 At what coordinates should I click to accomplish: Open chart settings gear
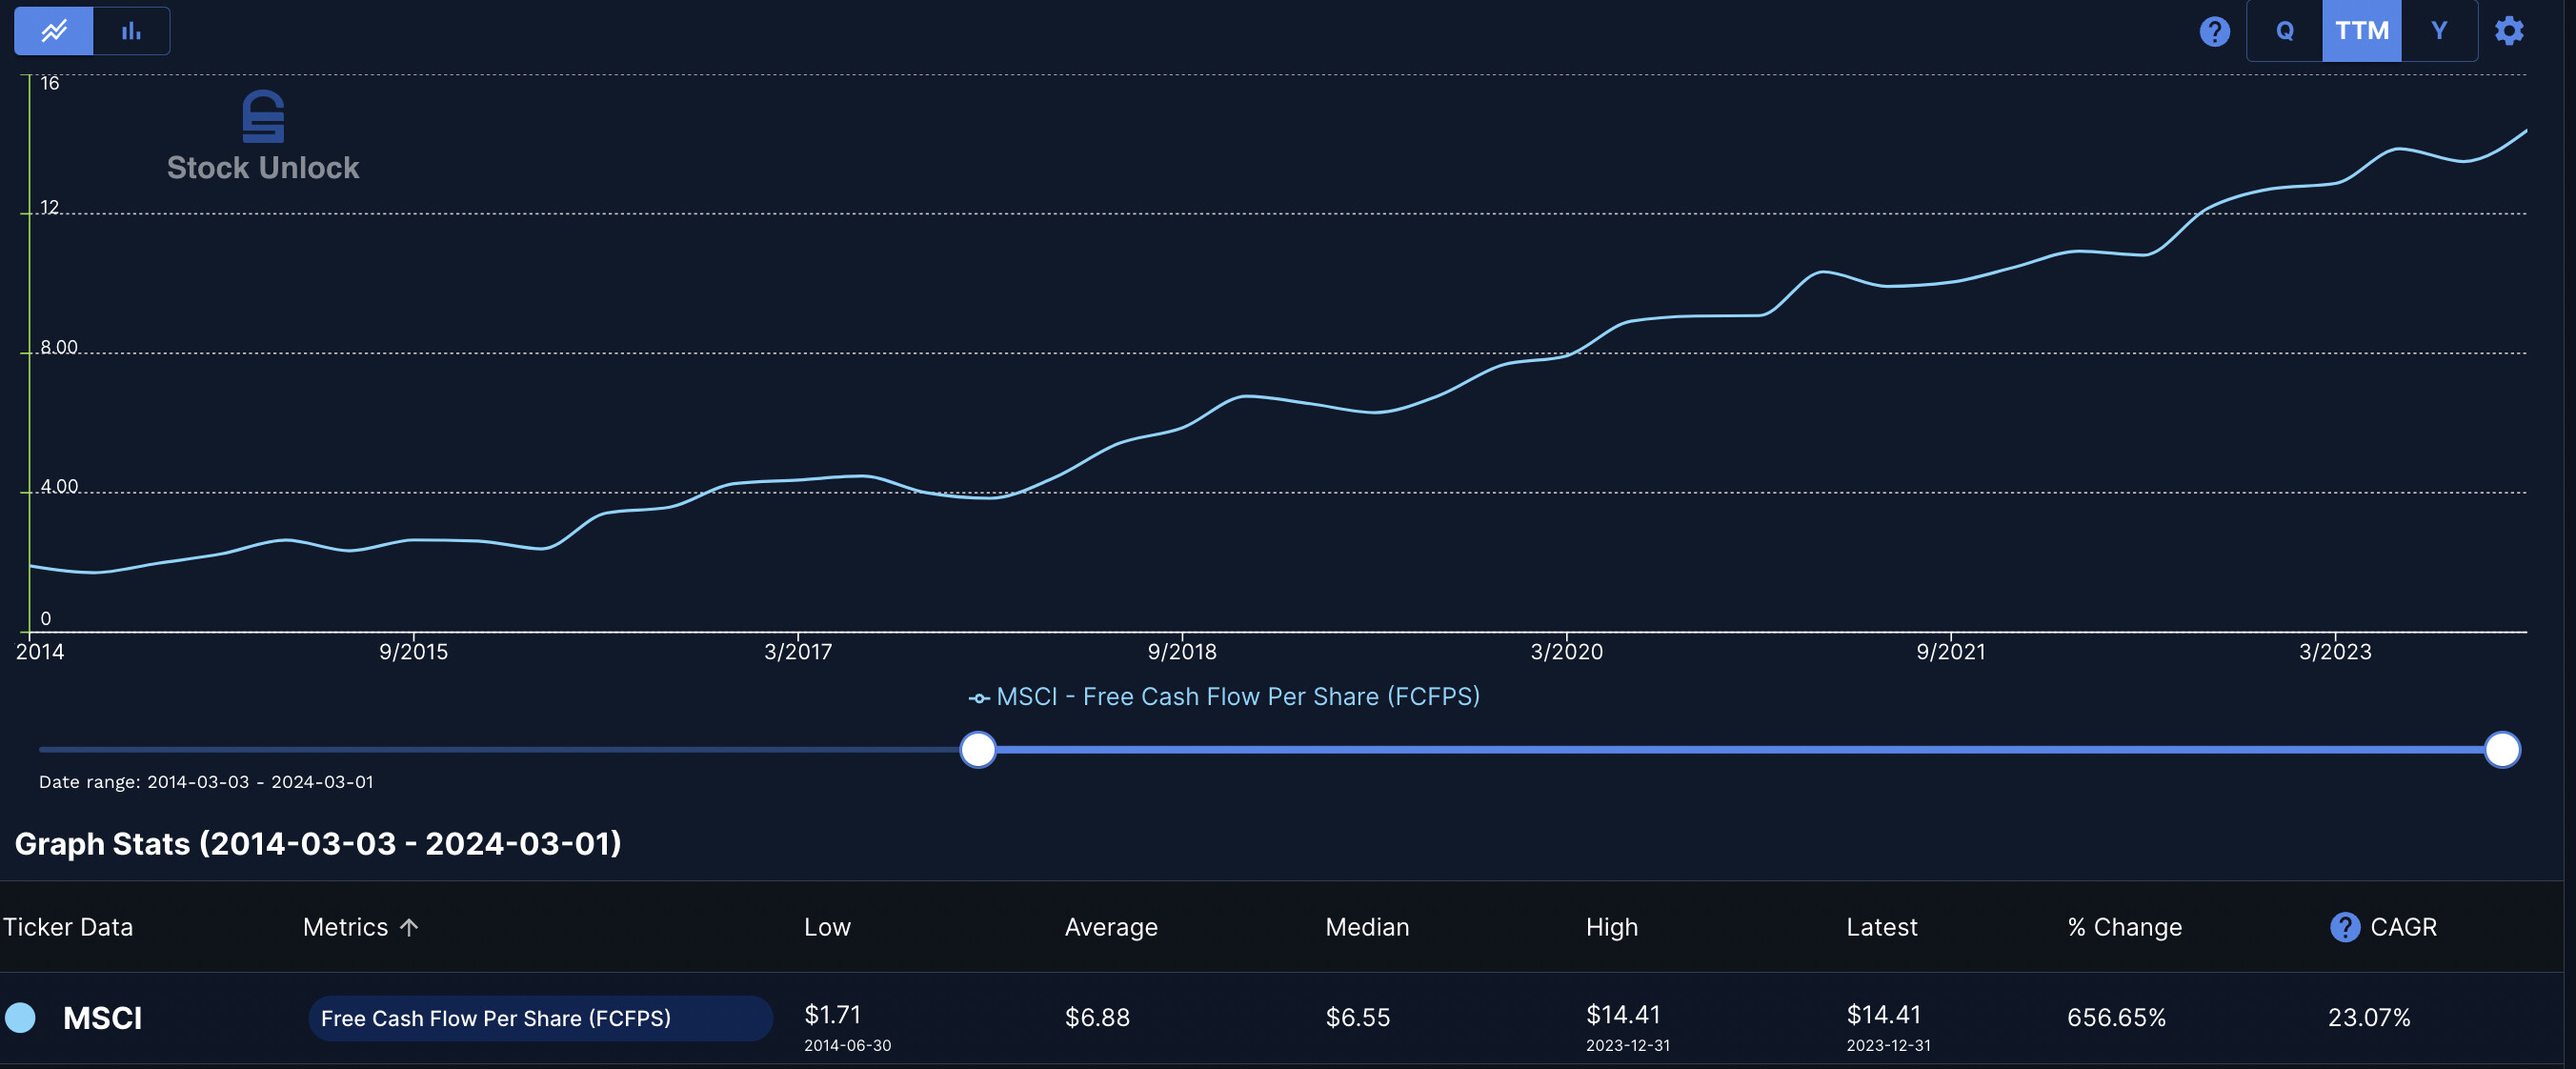pyautogui.click(x=2508, y=31)
